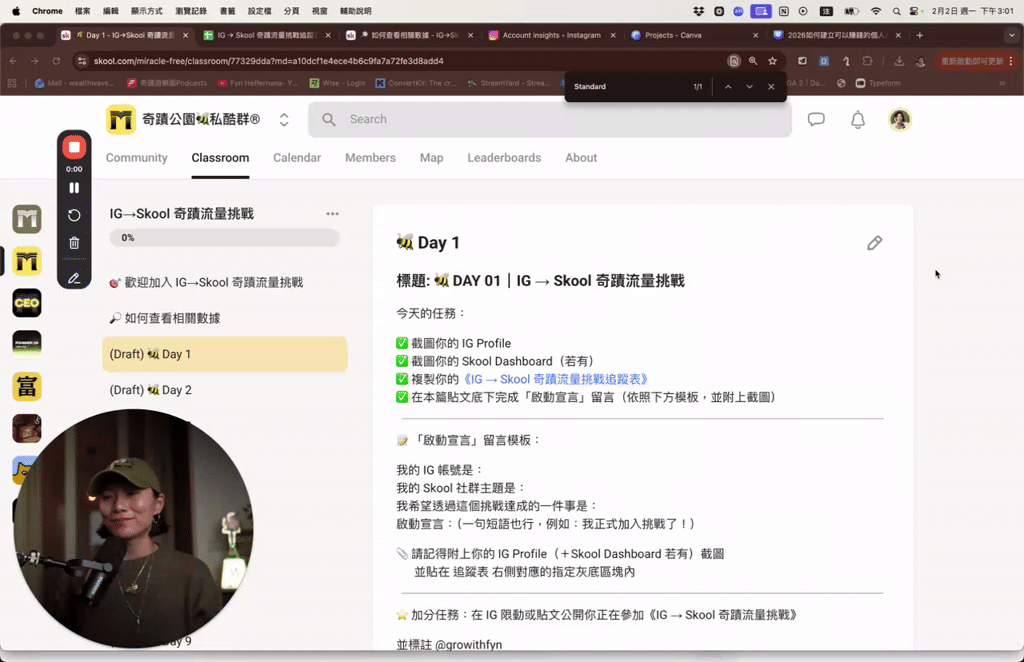Open the About tab
Screen dimensions: 1024x662
tap(581, 158)
